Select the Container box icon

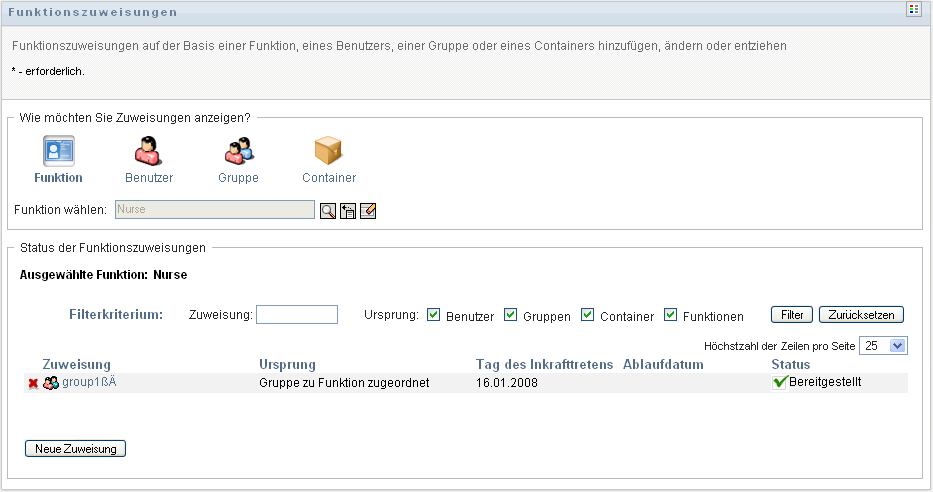328,151
